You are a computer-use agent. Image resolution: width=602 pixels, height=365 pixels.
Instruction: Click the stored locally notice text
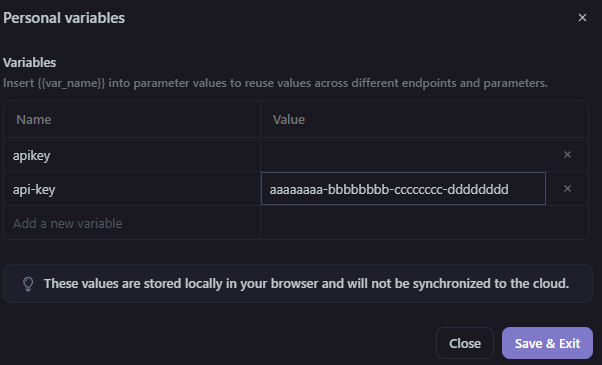pyautogui.click(x=306, y=284)
